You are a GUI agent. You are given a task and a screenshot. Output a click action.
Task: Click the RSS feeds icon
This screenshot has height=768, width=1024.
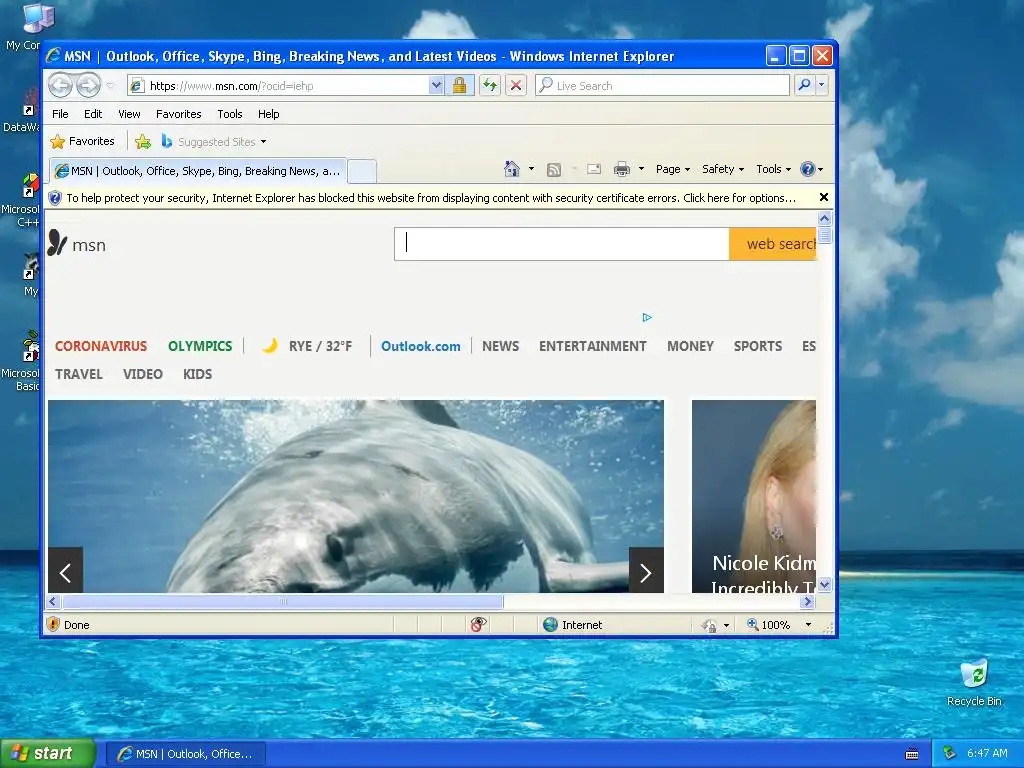click(x=554, y=170)
